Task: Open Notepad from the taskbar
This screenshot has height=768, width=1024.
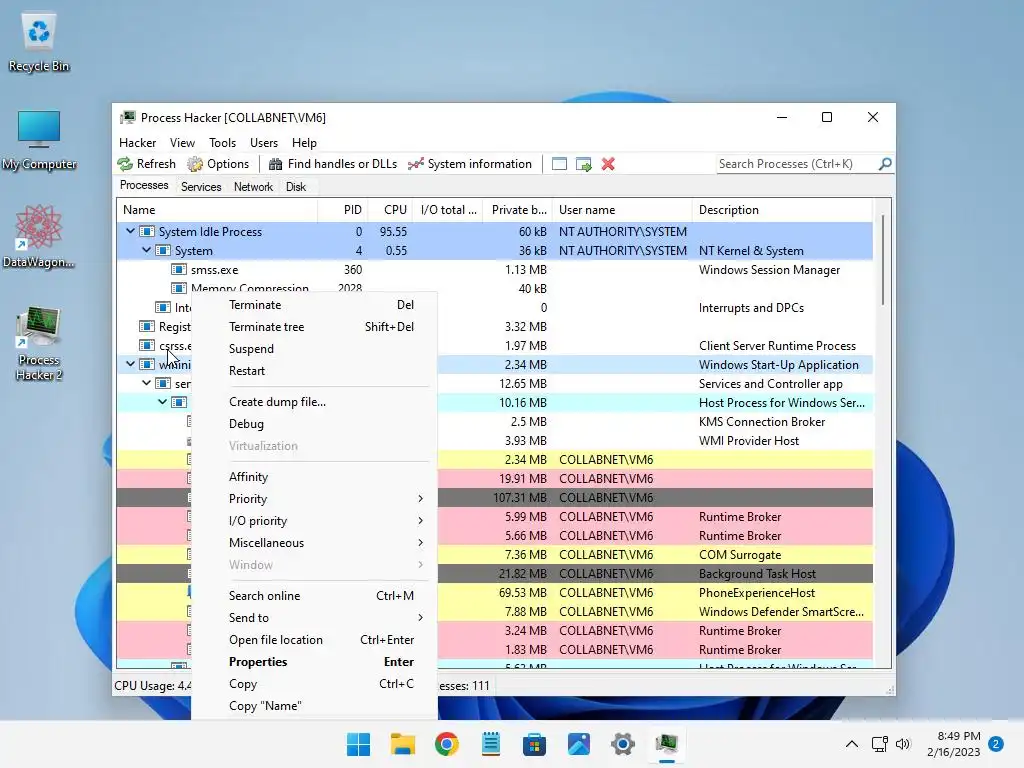Action: (490, 744)
